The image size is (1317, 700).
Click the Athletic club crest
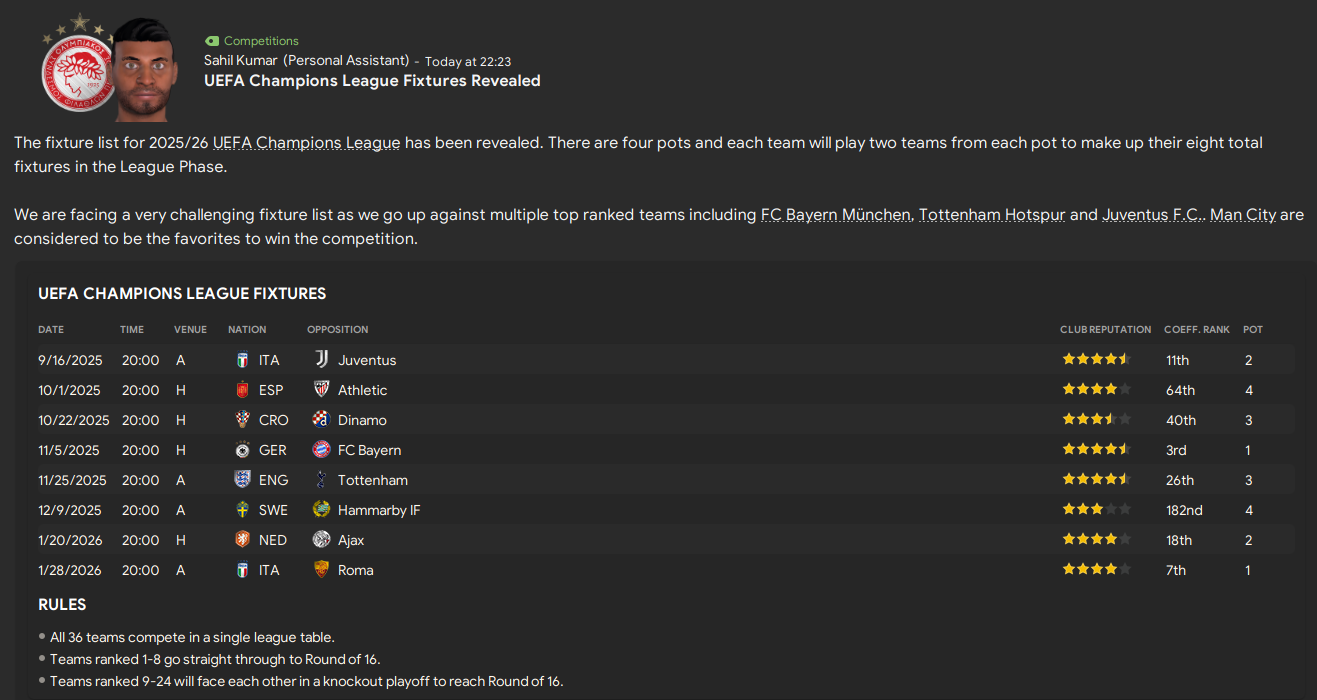(321, 390)
